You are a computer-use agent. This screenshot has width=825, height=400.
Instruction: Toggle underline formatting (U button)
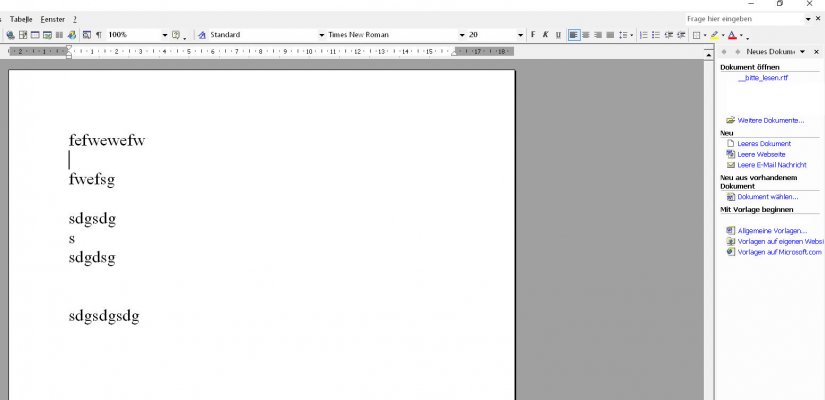point(558,35)
